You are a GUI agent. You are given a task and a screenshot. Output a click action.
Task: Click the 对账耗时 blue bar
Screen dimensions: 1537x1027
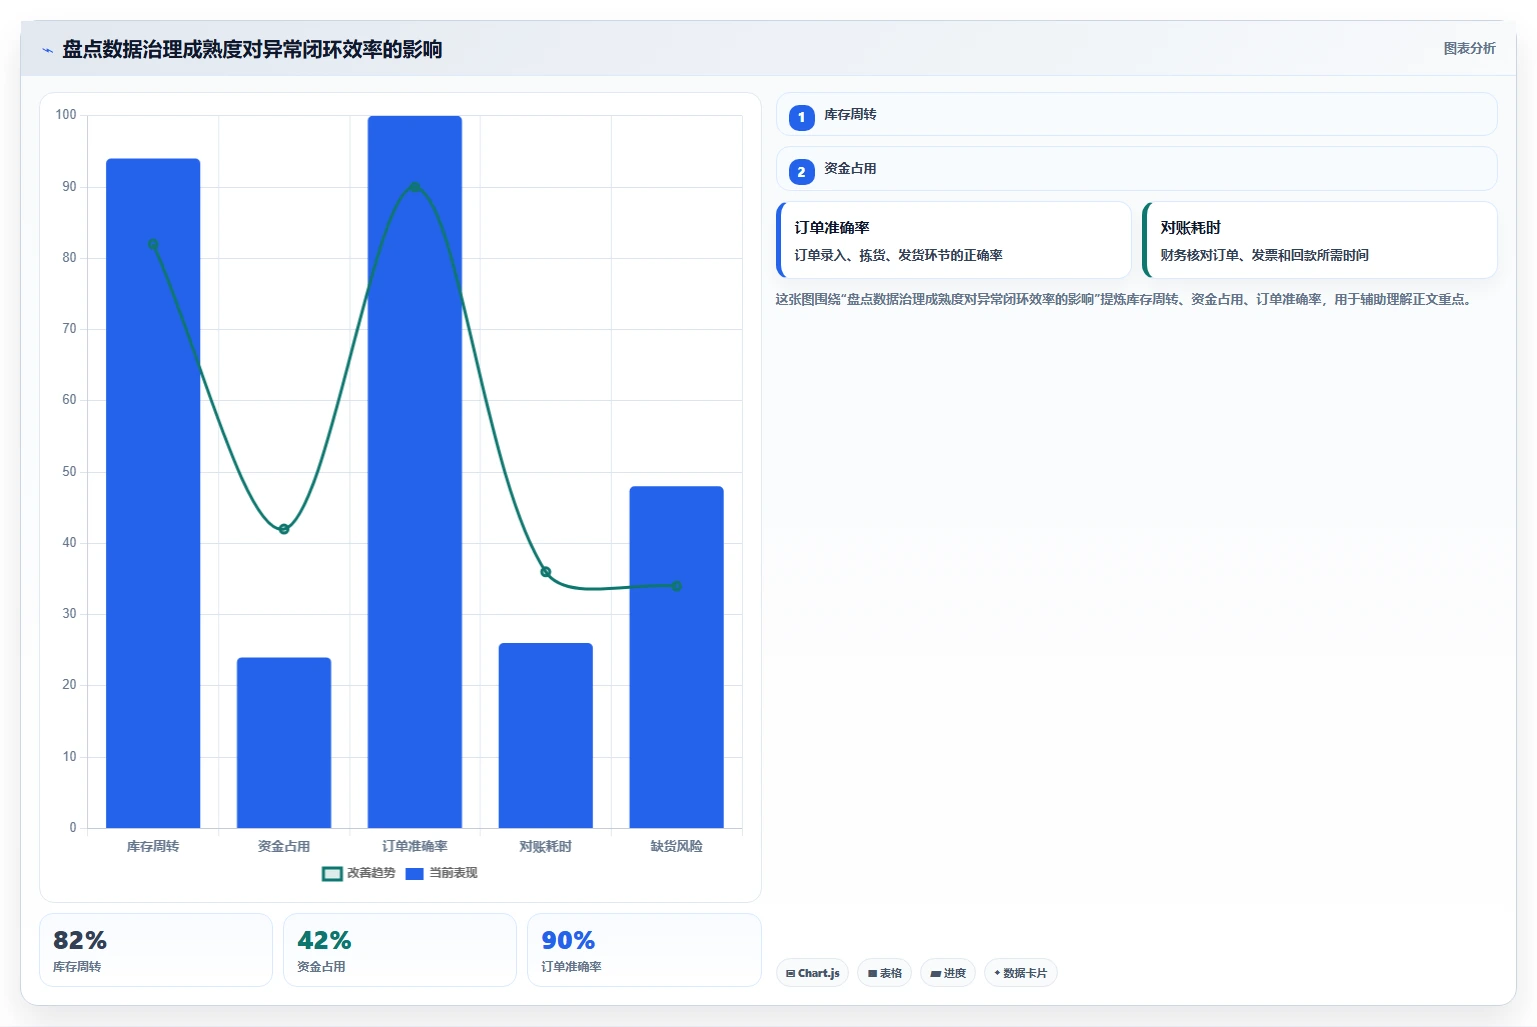pyautogui.click(x=546, y=736)
